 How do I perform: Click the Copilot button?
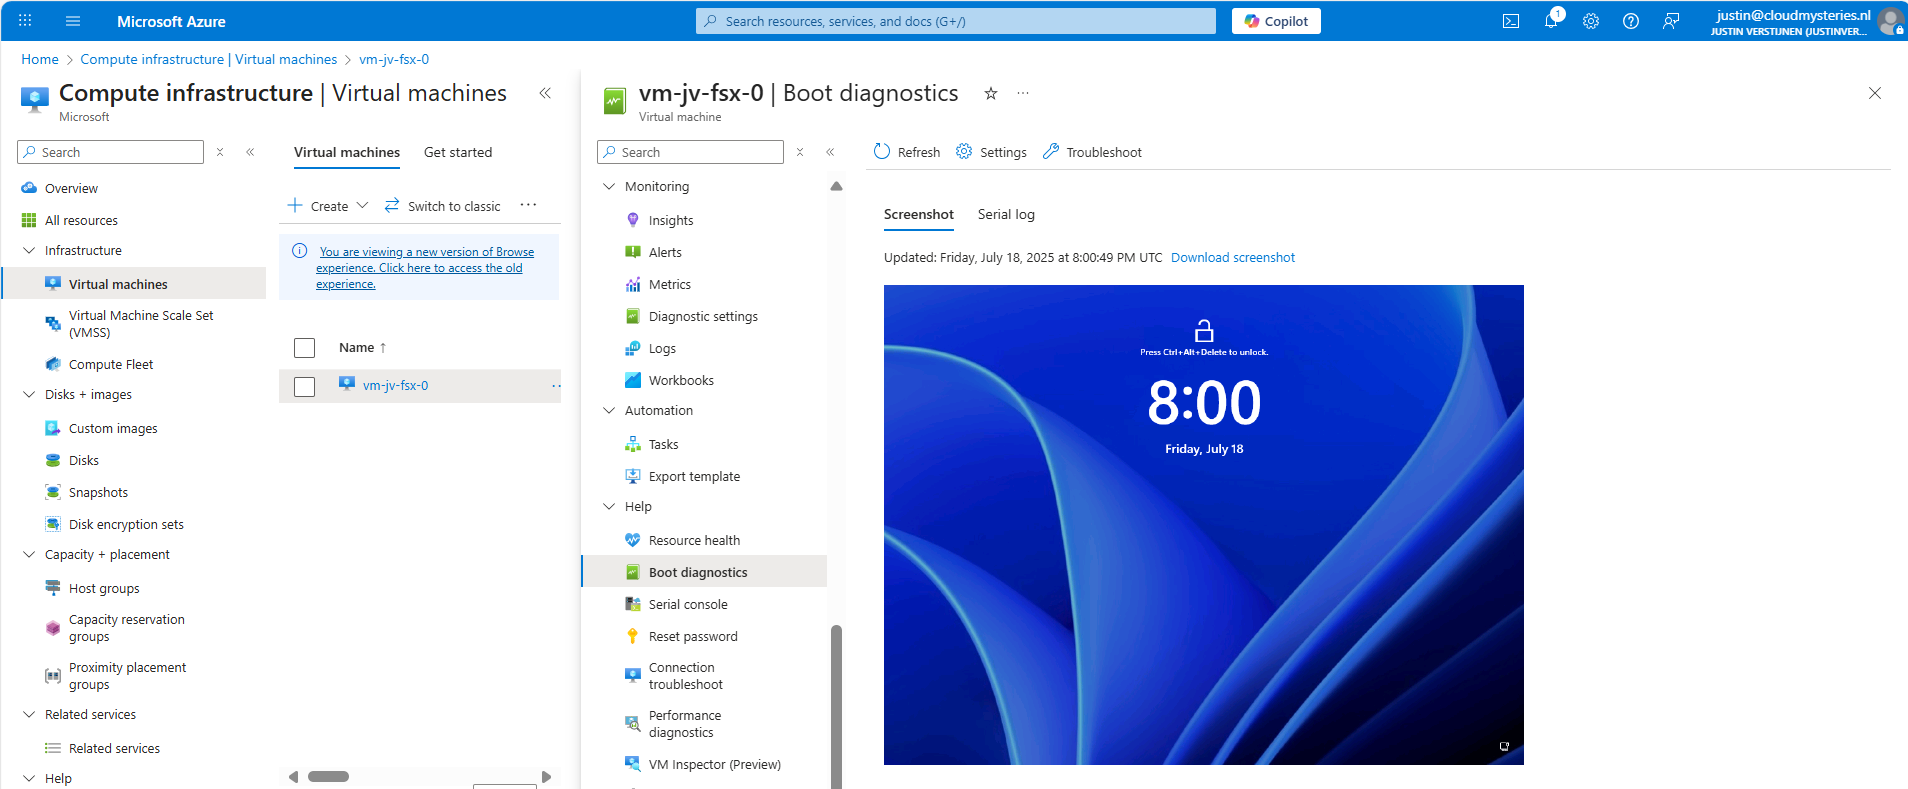click(x=1276, y=21)
